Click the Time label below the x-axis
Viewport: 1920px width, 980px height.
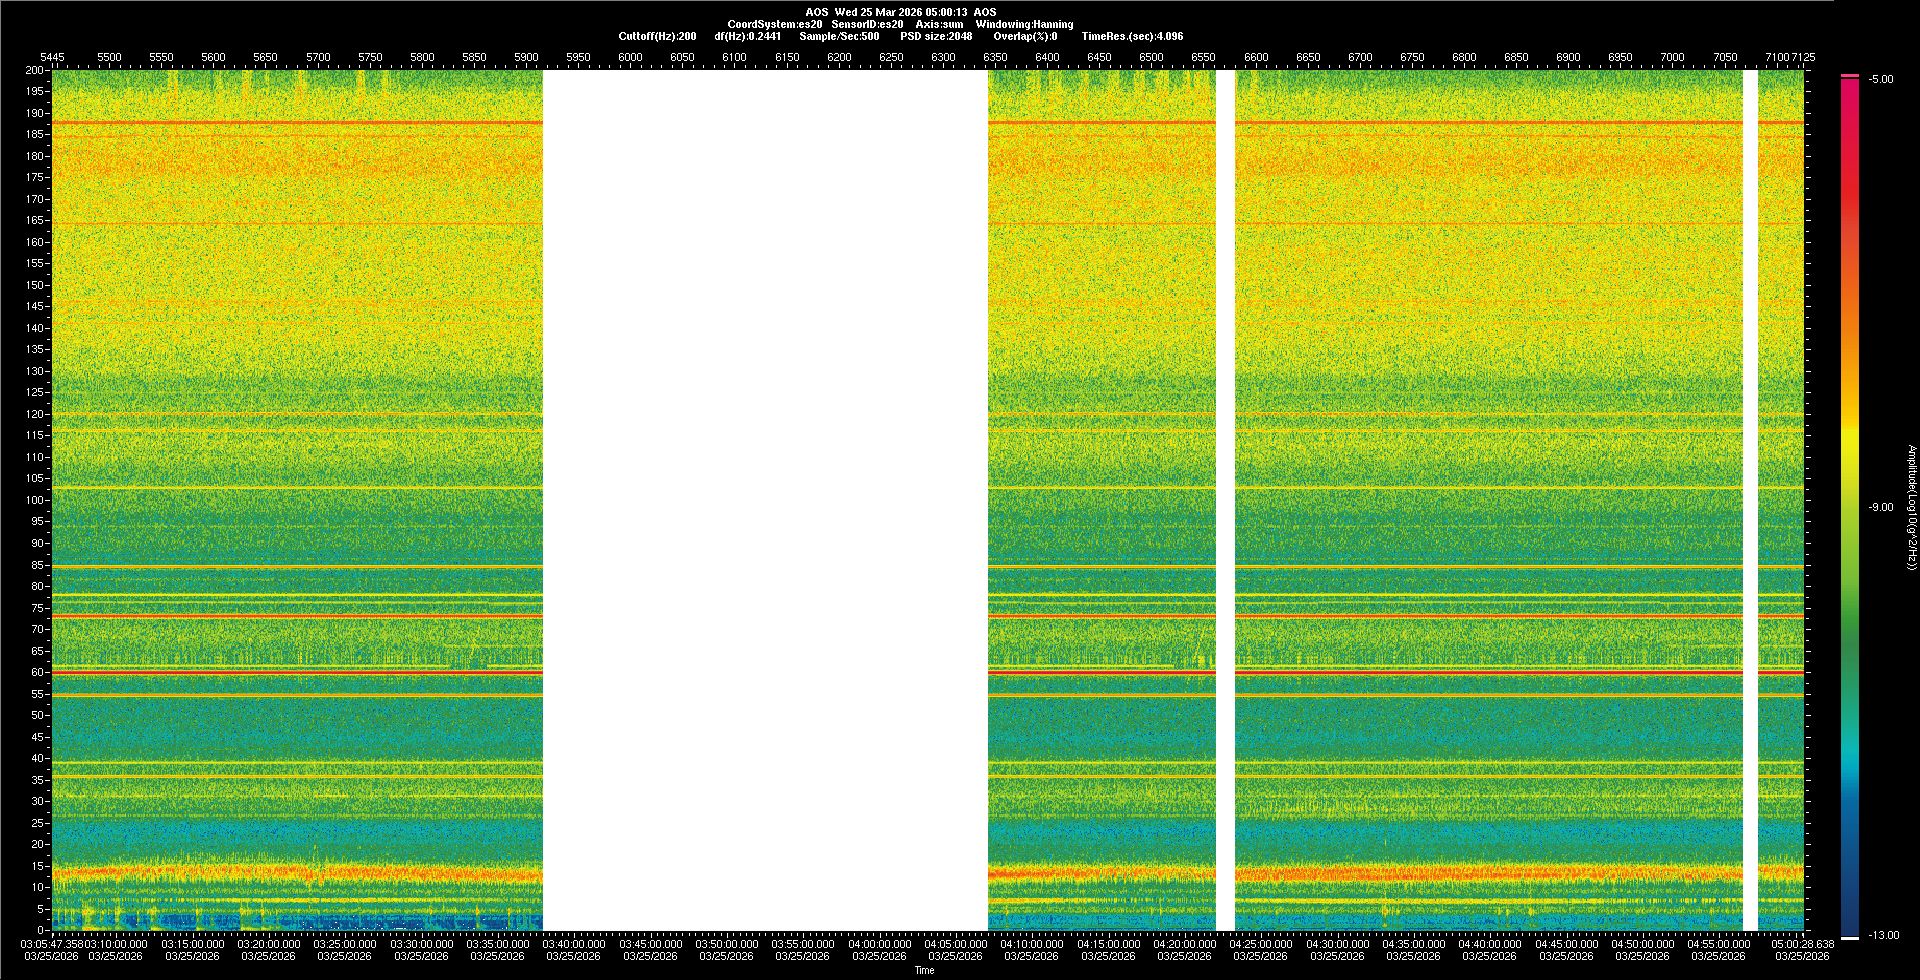click(924, 970)
